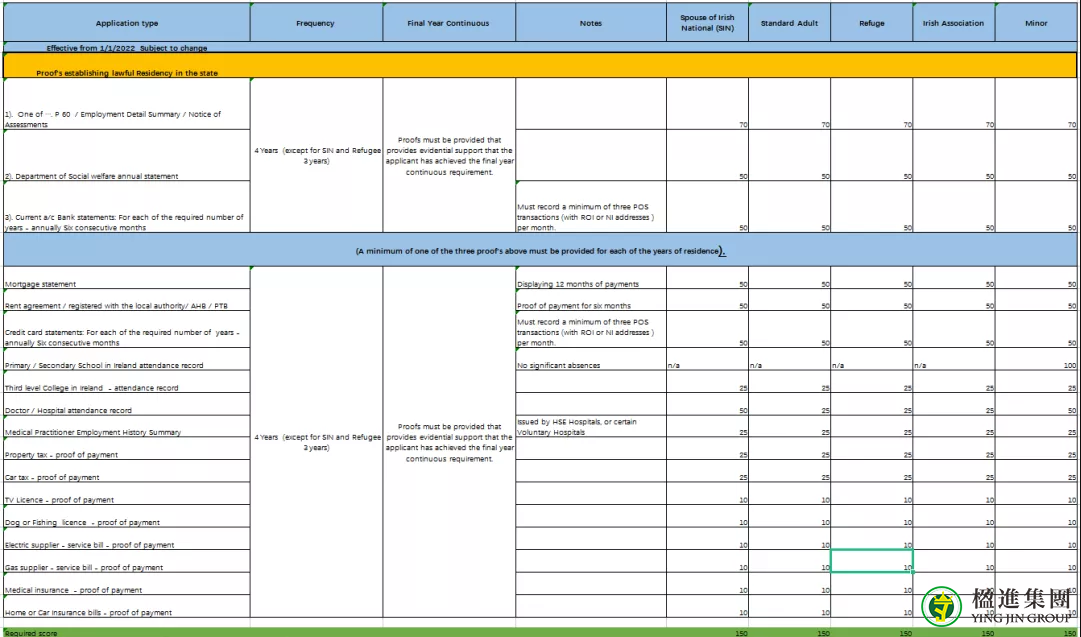Click "Gas supplier - service bill" cell
This screenshot has height=637, width=1081.
coord(127,561)
